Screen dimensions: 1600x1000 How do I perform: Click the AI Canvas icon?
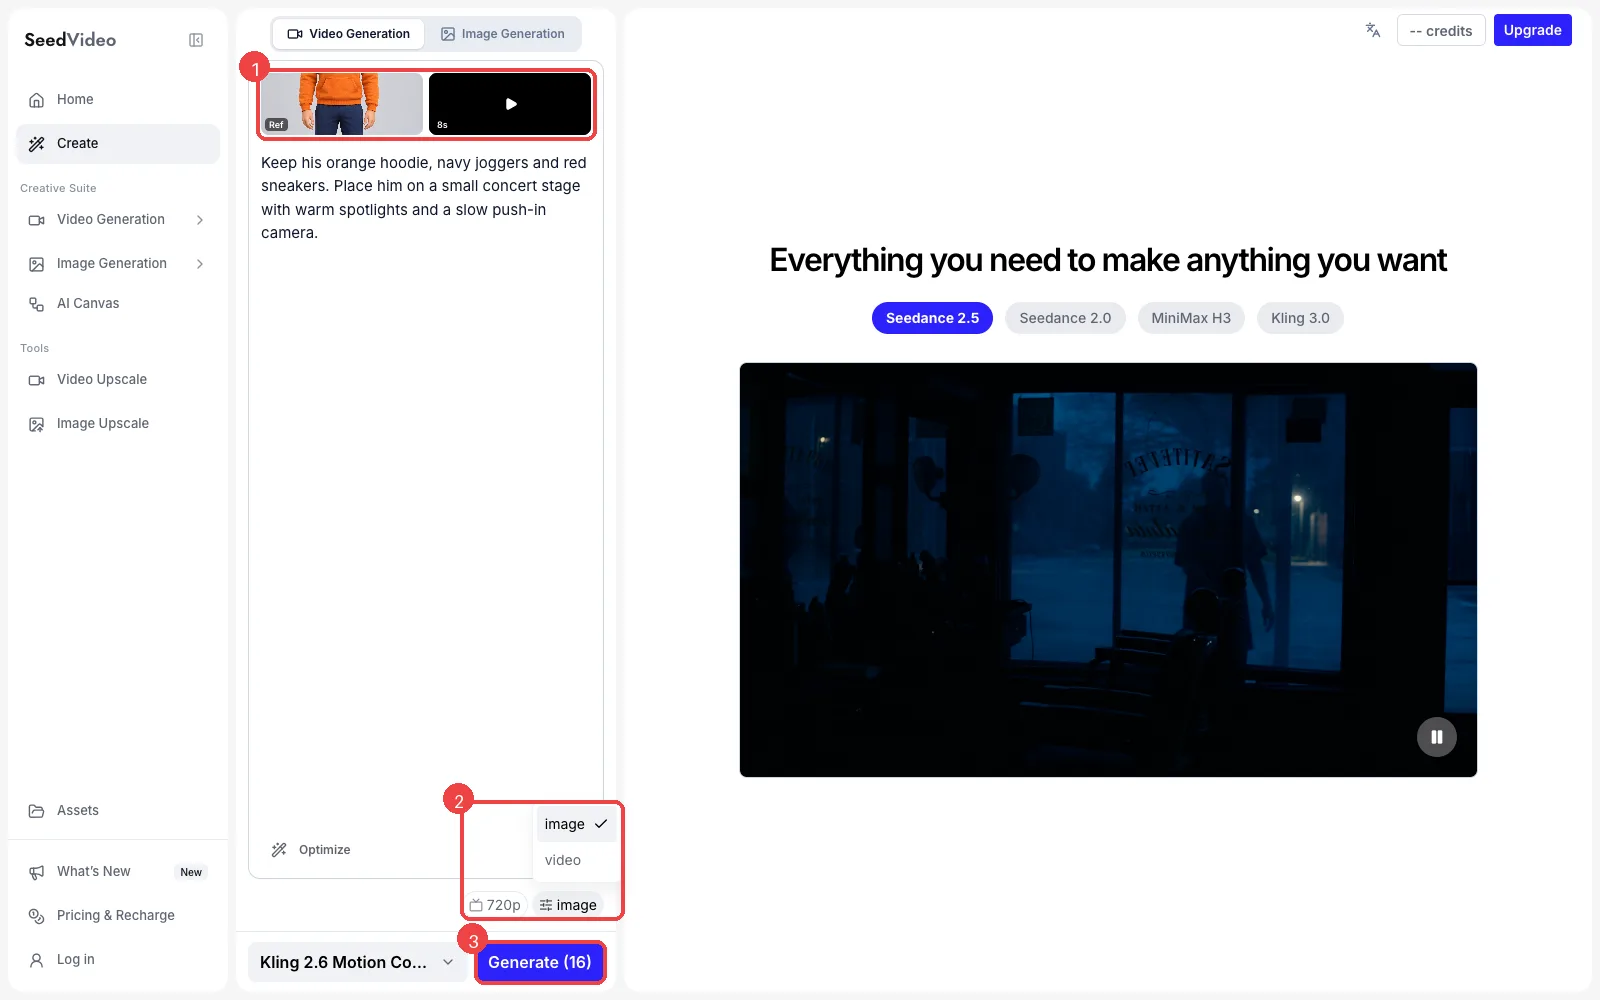point(37,304)
